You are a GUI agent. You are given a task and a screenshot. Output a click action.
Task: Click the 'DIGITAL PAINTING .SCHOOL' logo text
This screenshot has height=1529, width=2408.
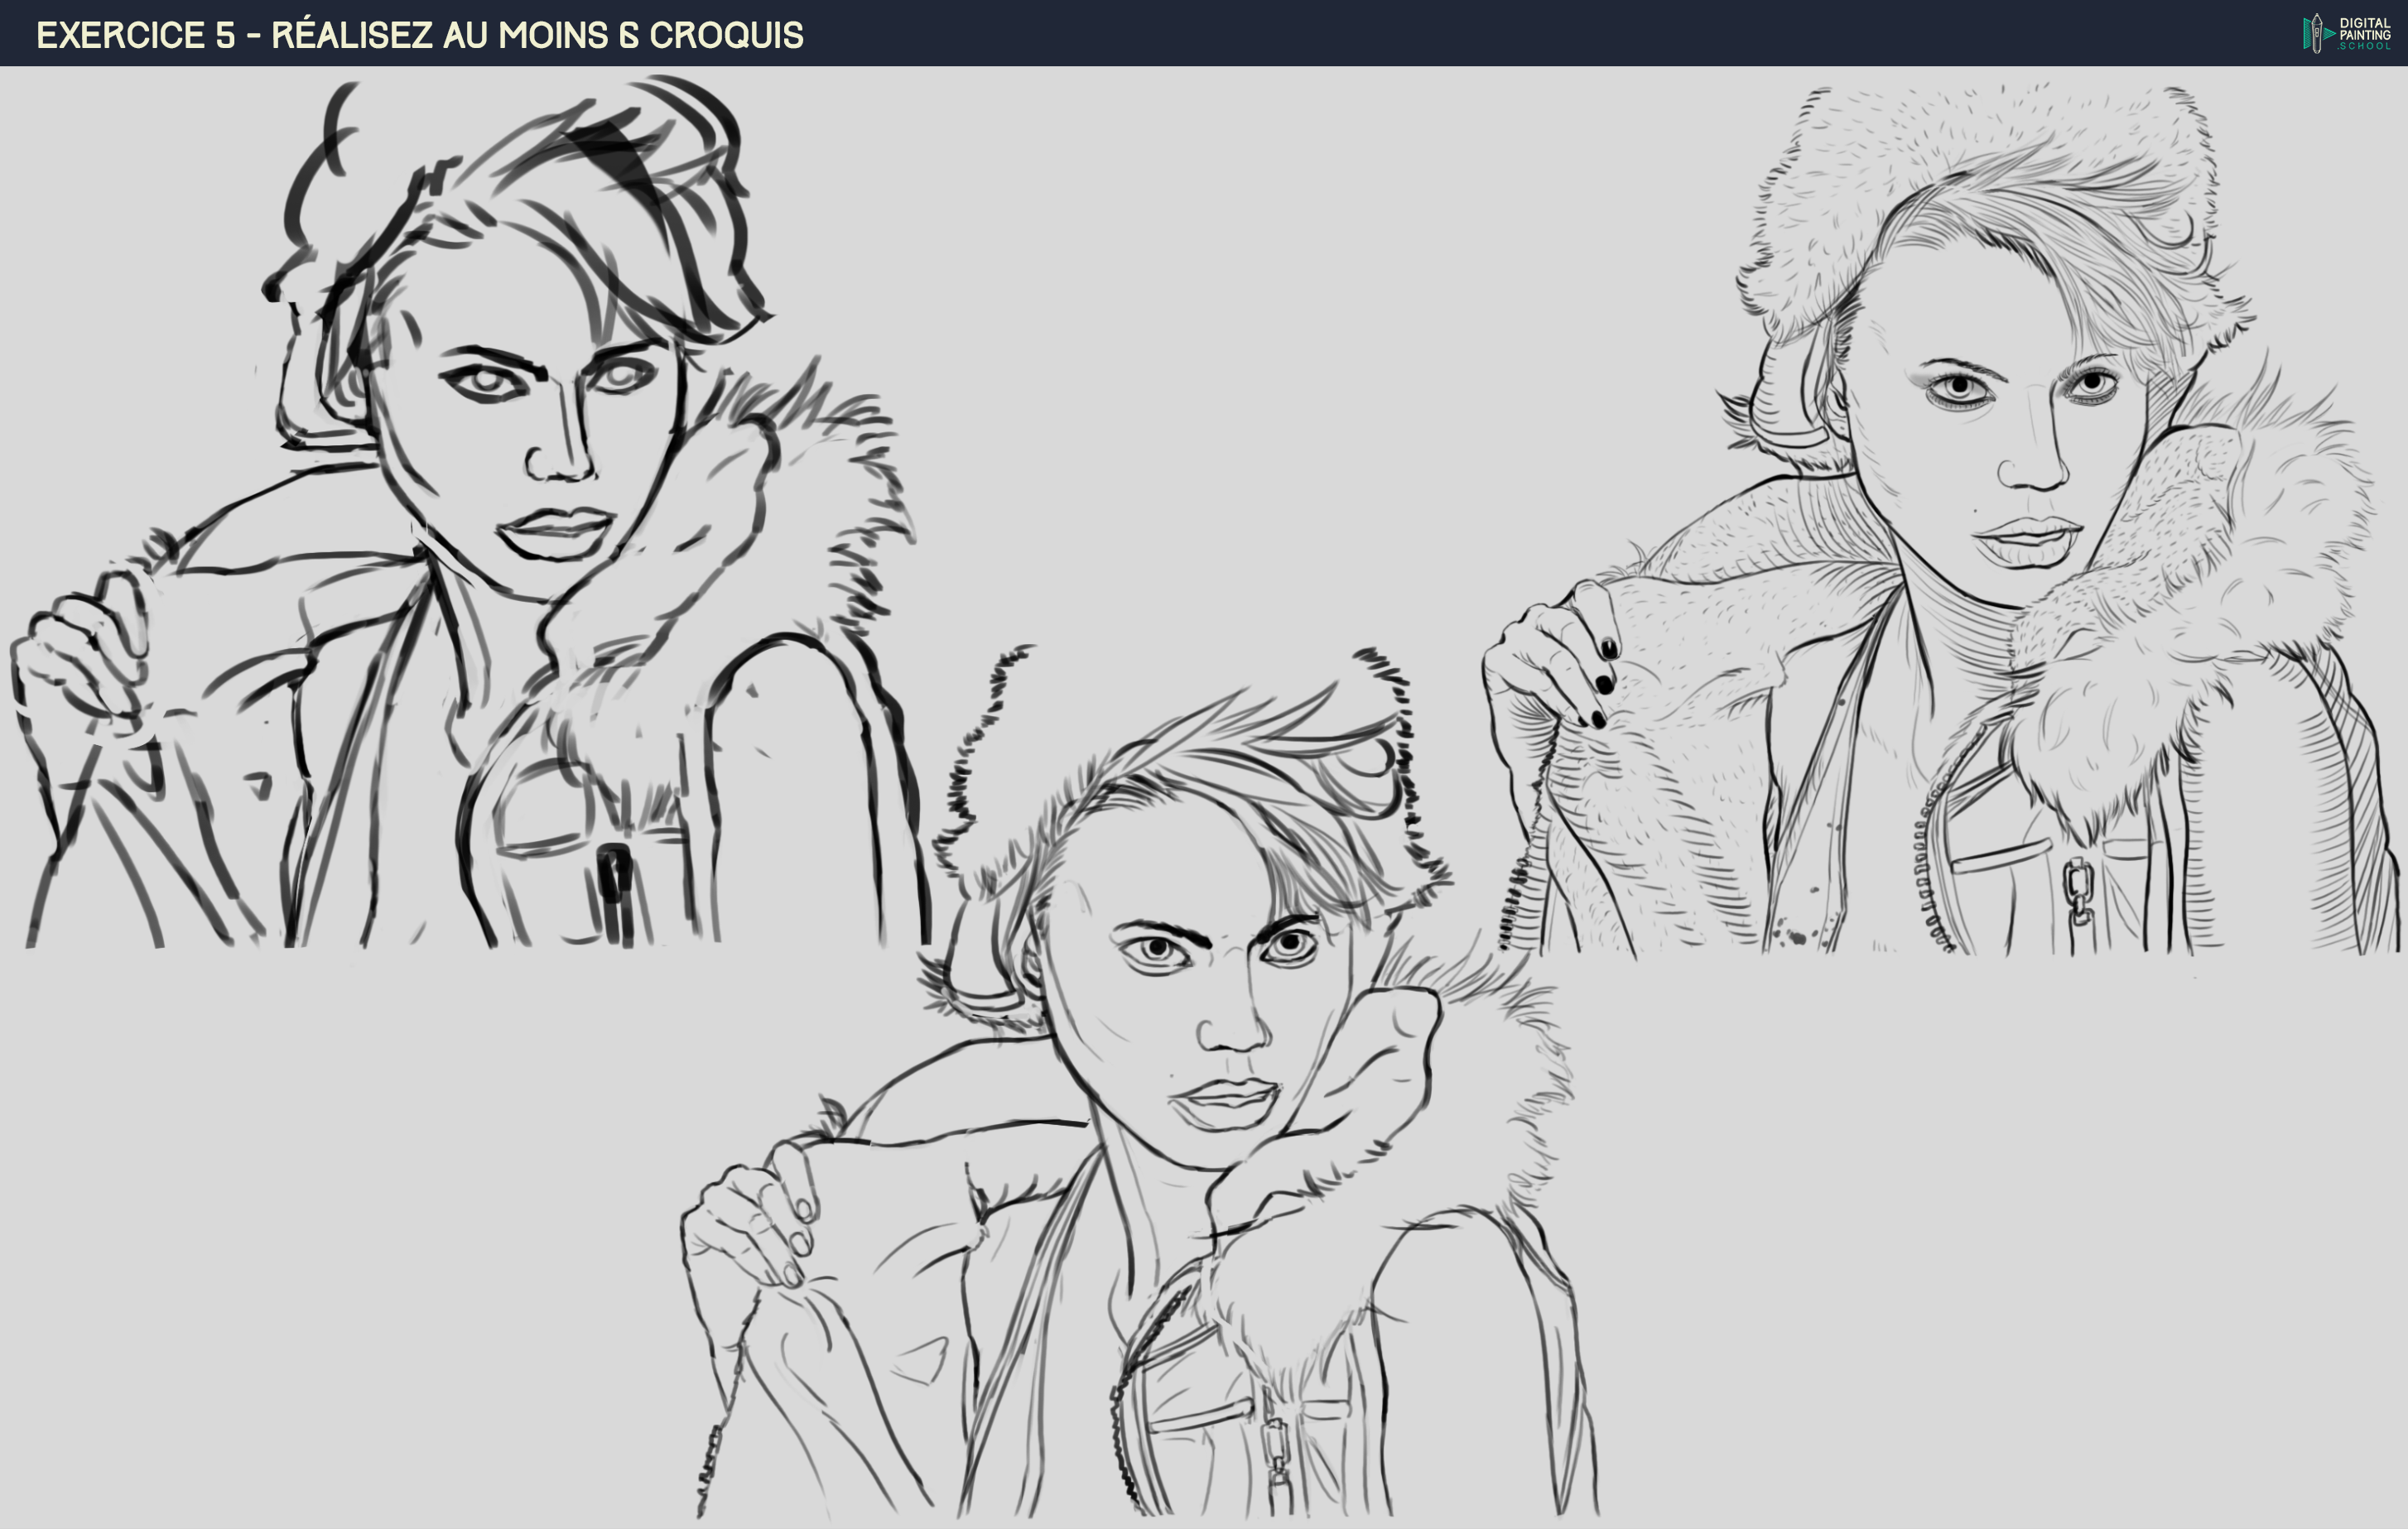pyautogui.click(x=2364, y=33)
